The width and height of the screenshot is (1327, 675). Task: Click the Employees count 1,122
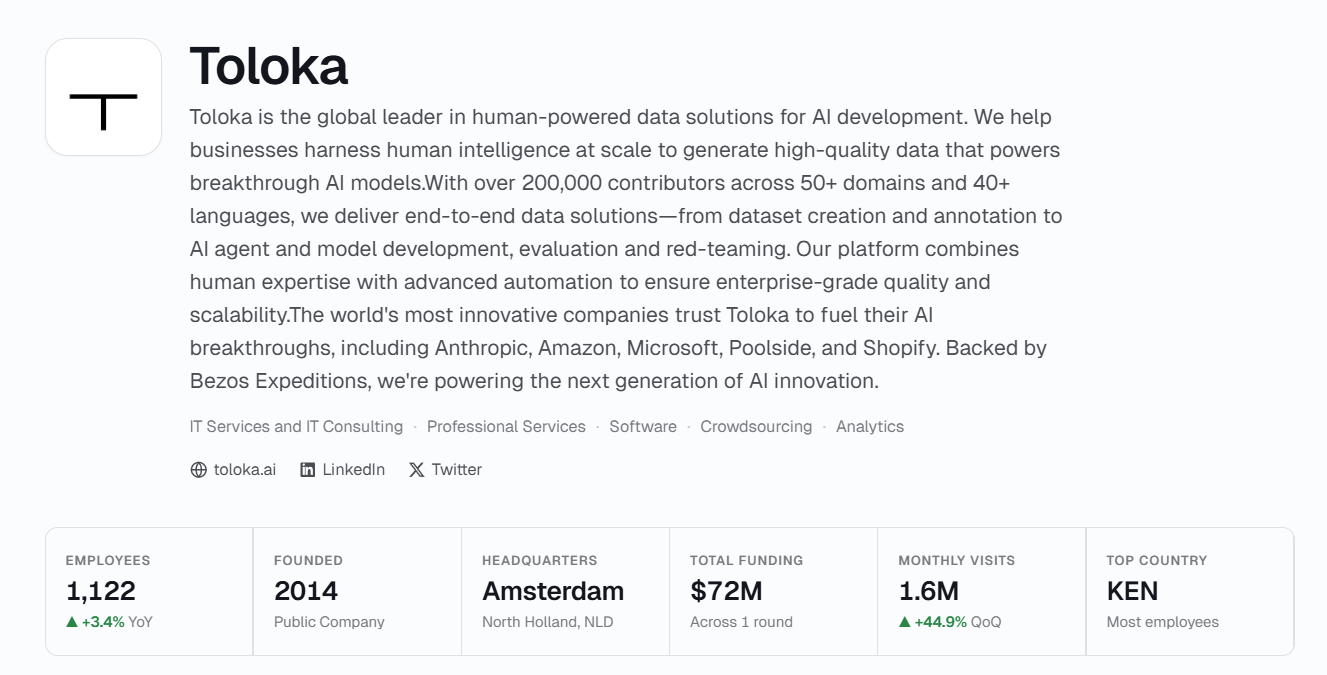point(100,591)
